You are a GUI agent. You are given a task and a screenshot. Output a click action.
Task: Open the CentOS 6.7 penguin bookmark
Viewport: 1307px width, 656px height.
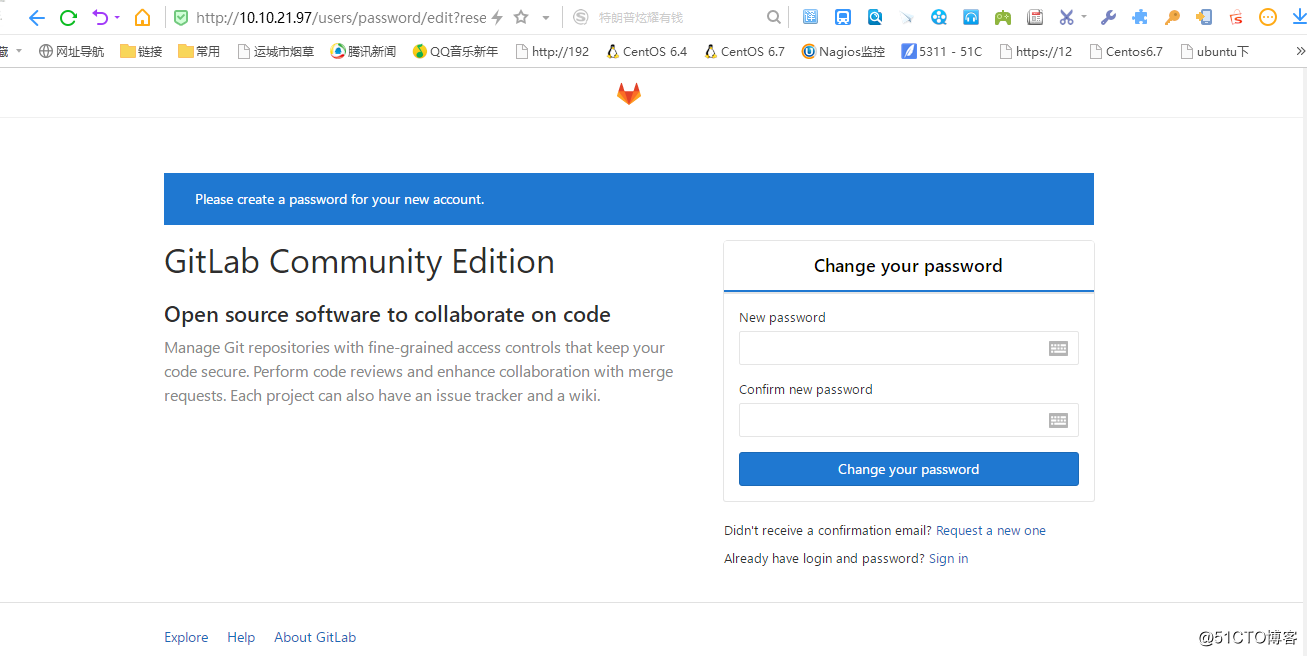click(744, 51)
